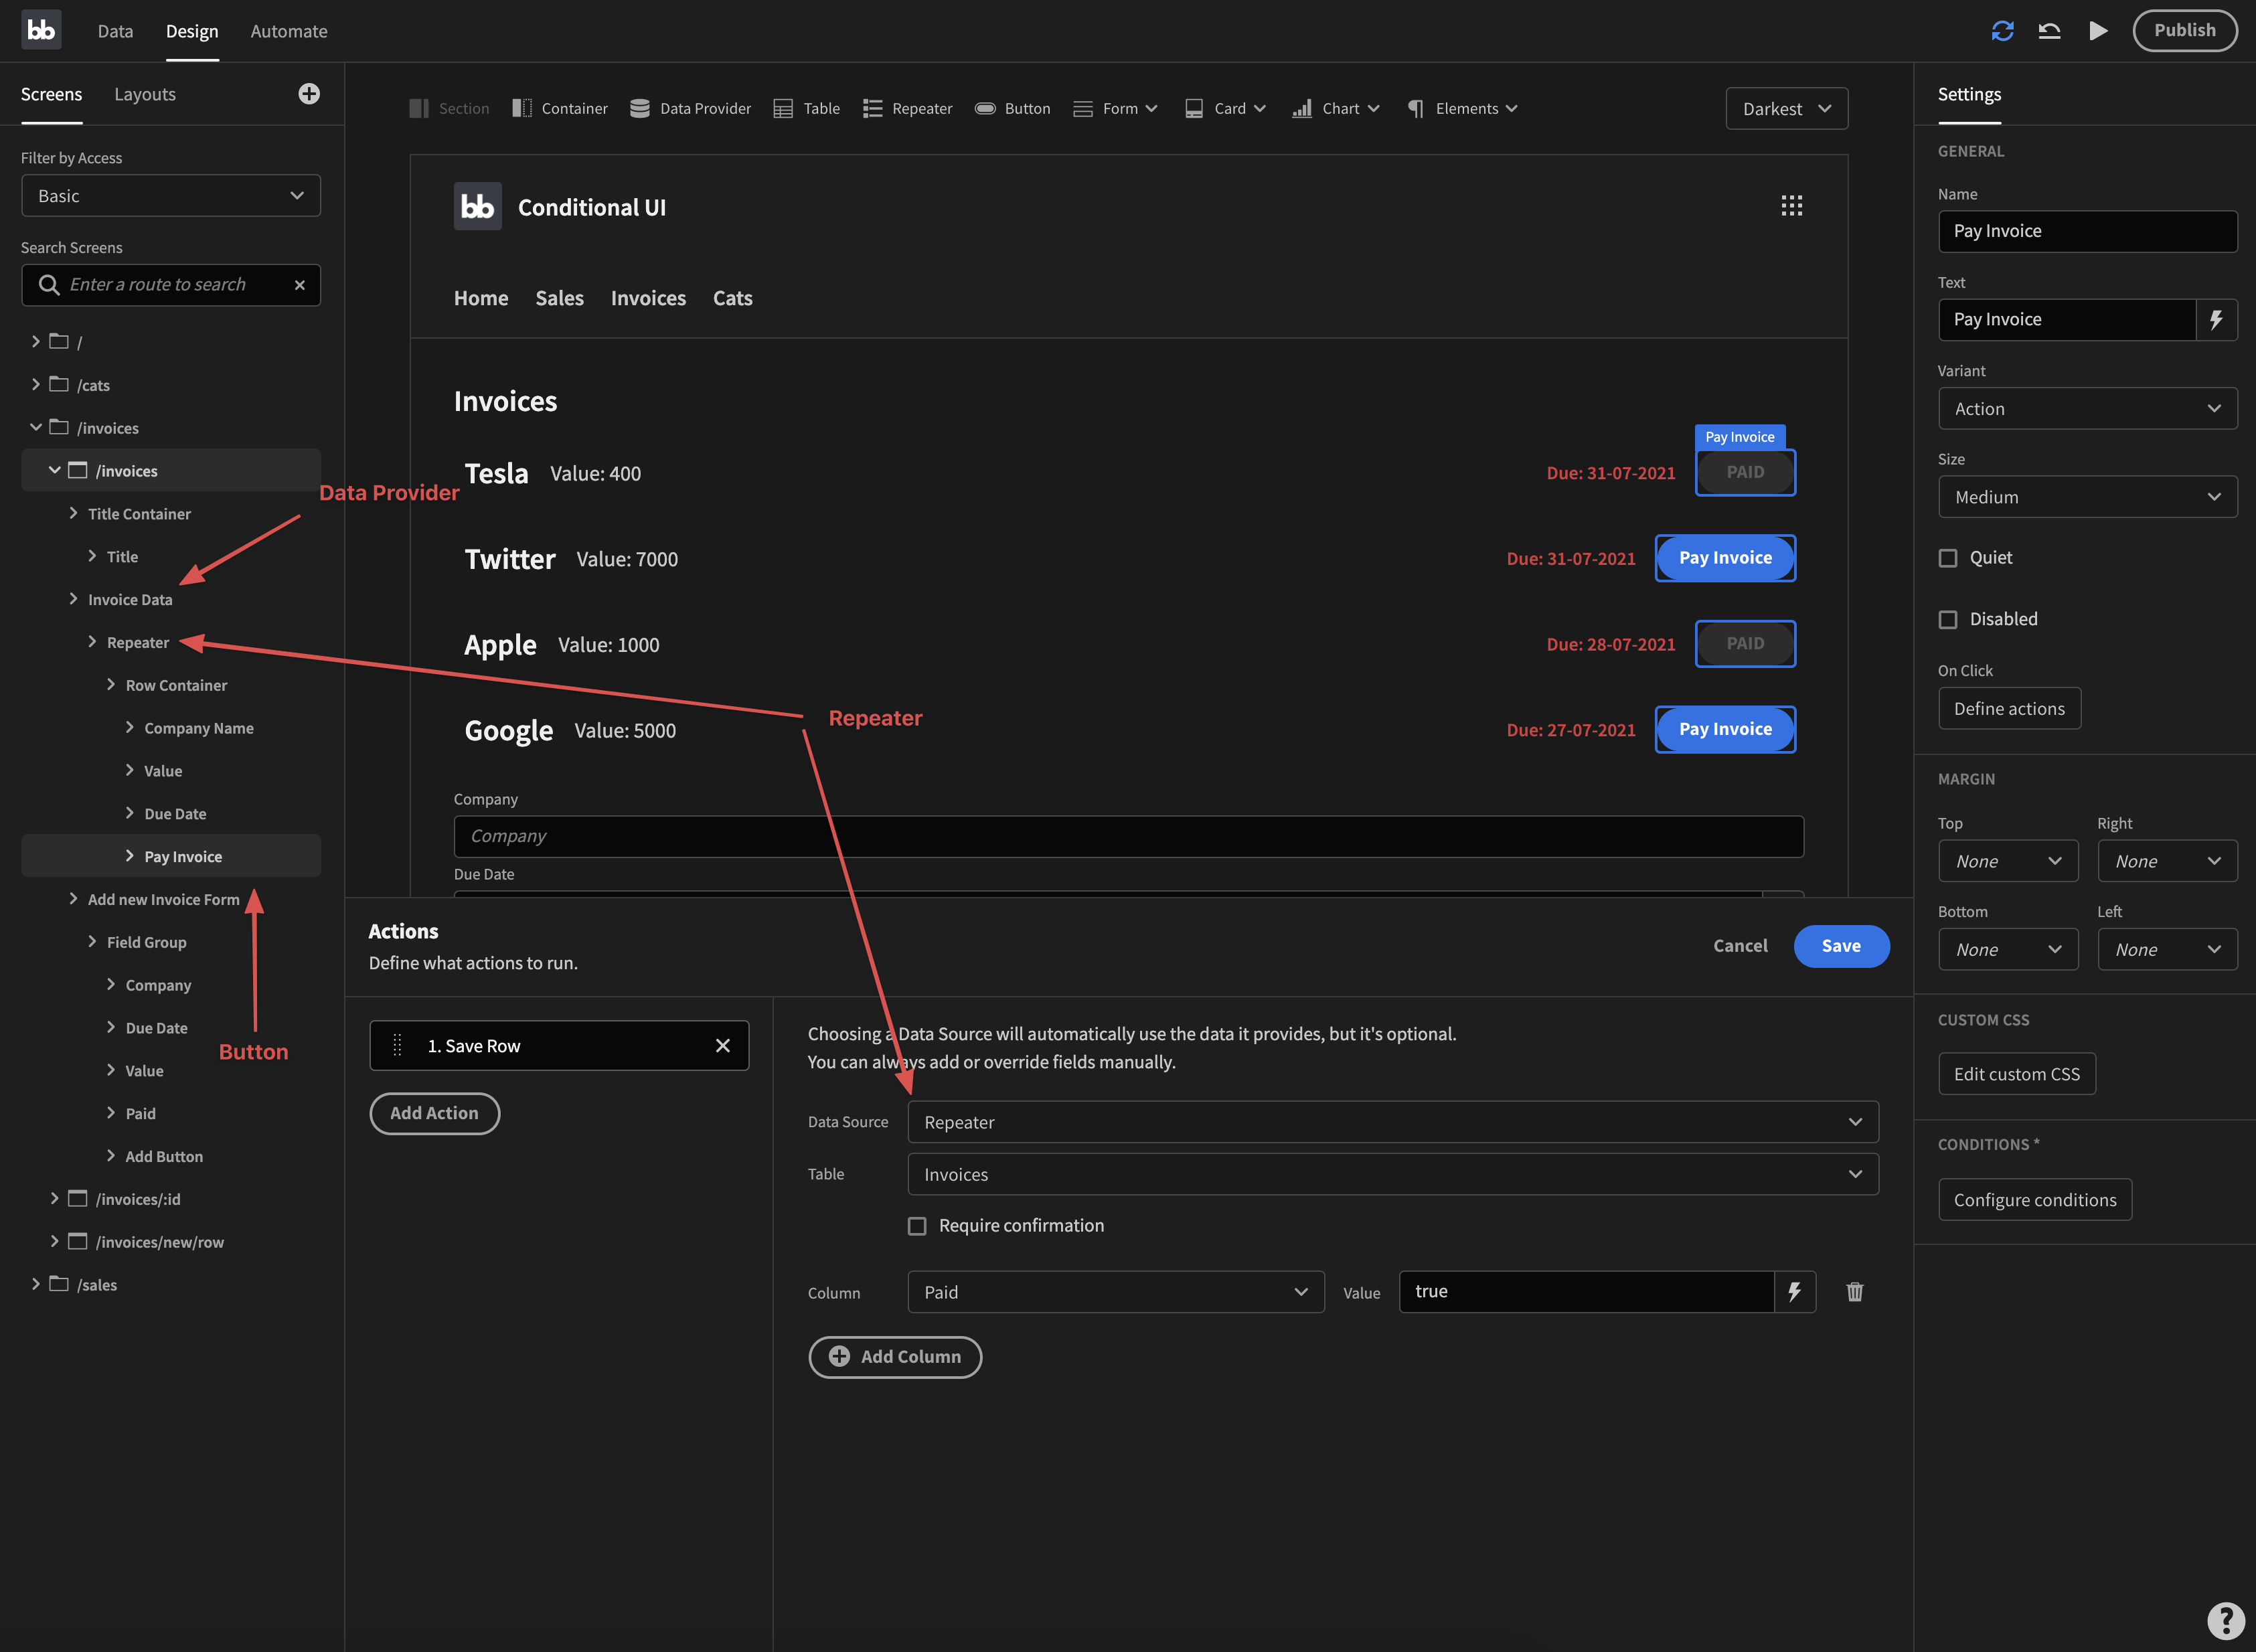
Task: Click lightning binding icon beside Value field
Action: point(1795,1292)
